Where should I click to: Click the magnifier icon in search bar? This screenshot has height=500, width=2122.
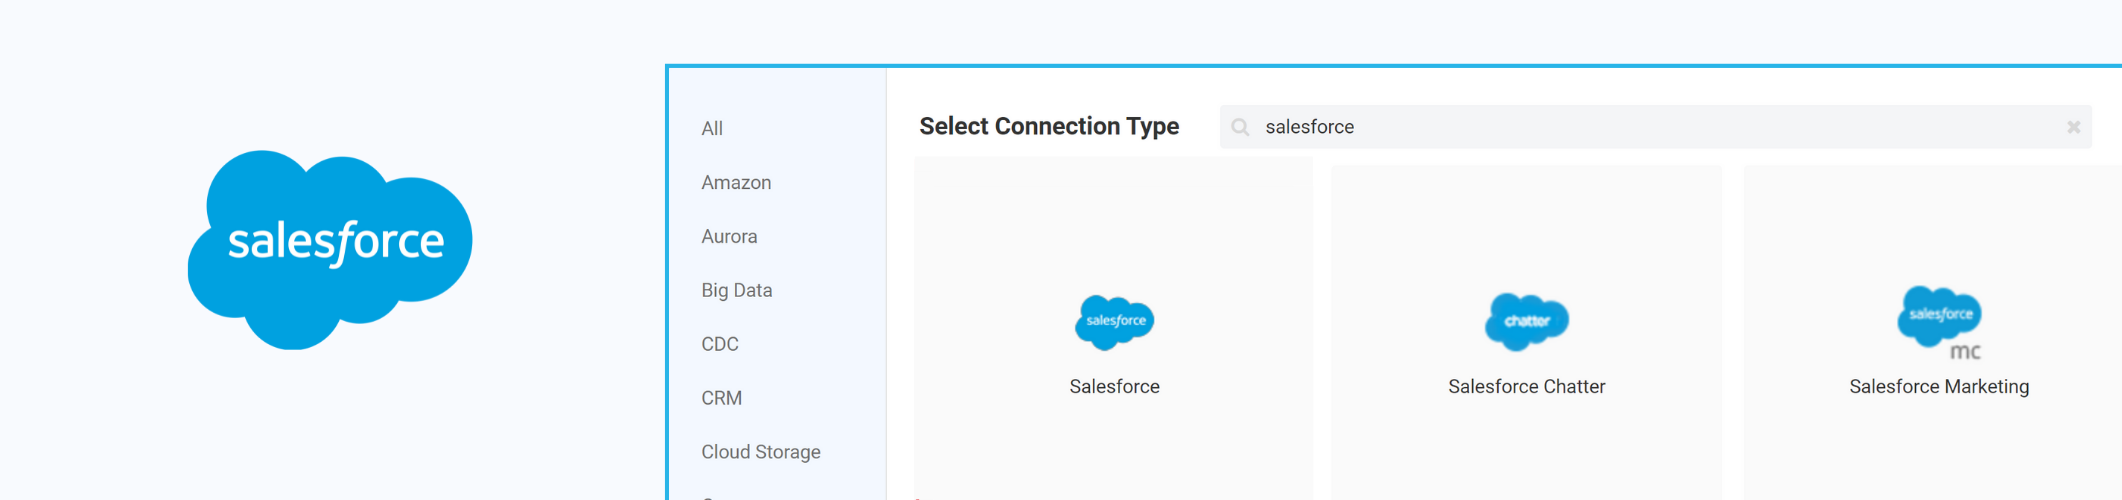1240,127
